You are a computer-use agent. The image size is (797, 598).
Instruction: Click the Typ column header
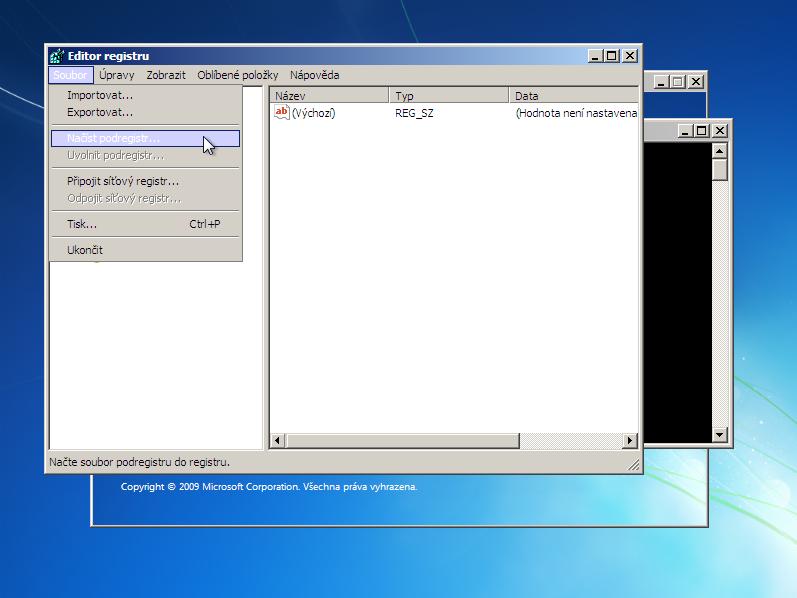coord(449,96)
